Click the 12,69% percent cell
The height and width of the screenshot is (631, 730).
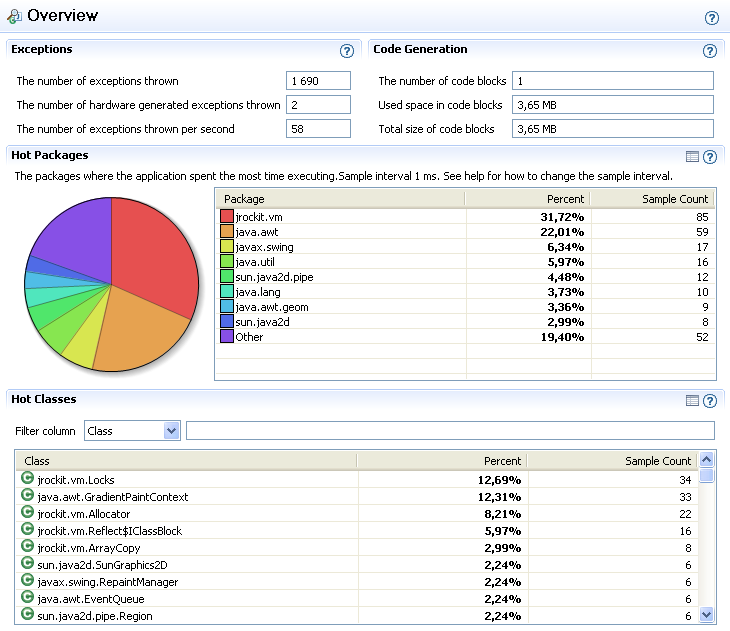pyautogui.click(x=499, y=480)
